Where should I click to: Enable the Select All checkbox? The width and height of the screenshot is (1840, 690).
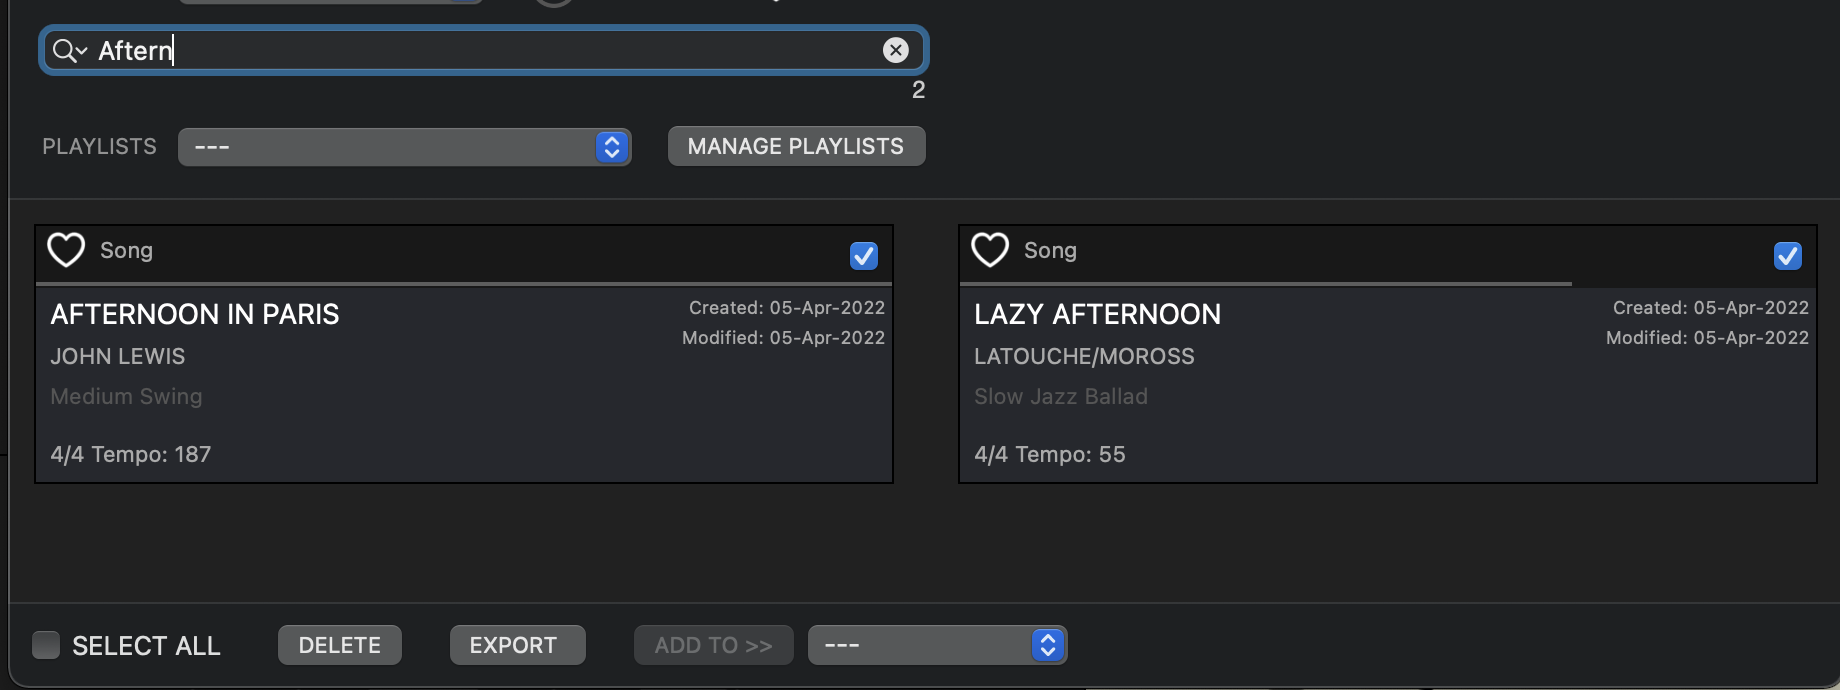point(46,645)
